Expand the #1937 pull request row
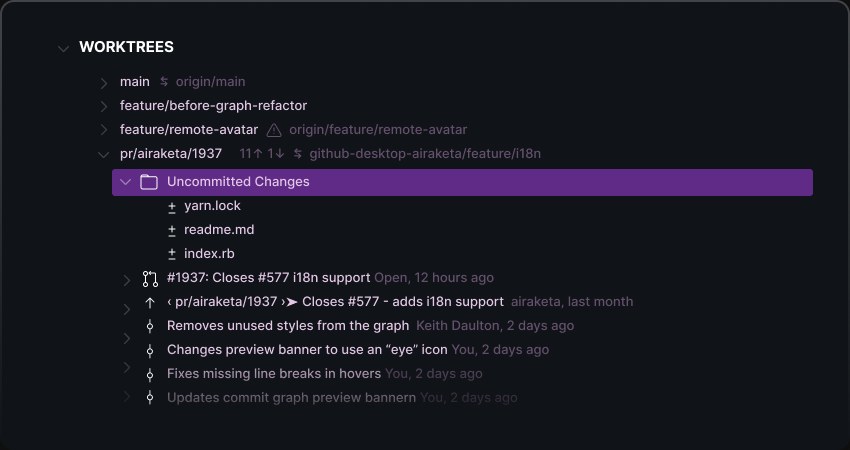The height and width of the screenshot is (450, 850). (127, 280)
